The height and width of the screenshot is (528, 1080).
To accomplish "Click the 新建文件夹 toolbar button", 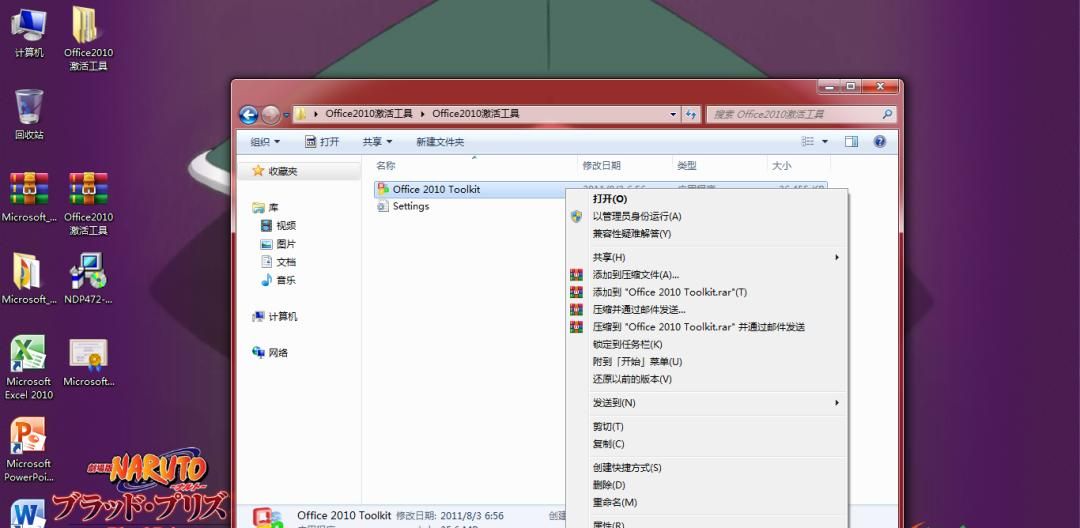I will (440, 142).
